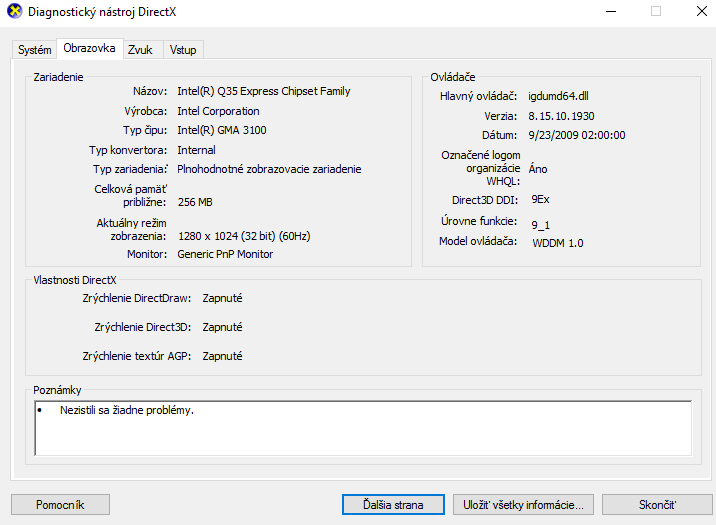This screenshot has height=525, width=716.
Task: Select the text Intel(R) Q35 Express Chipset Family
Action: pos(263,91)
